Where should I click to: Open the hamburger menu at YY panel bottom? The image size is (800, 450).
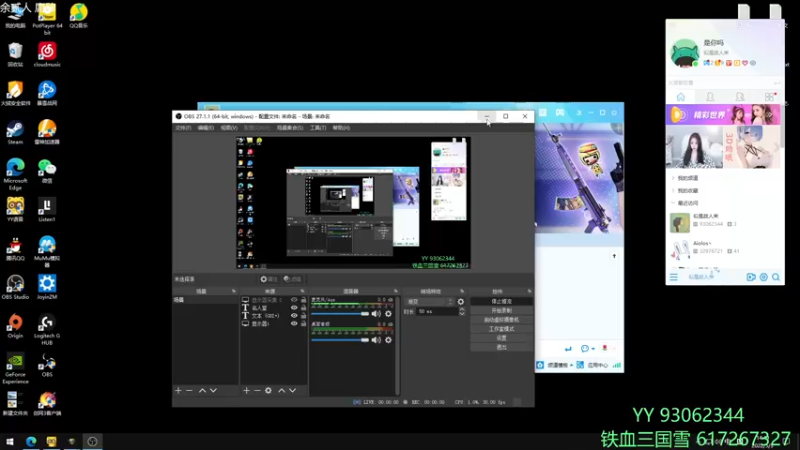673,277
